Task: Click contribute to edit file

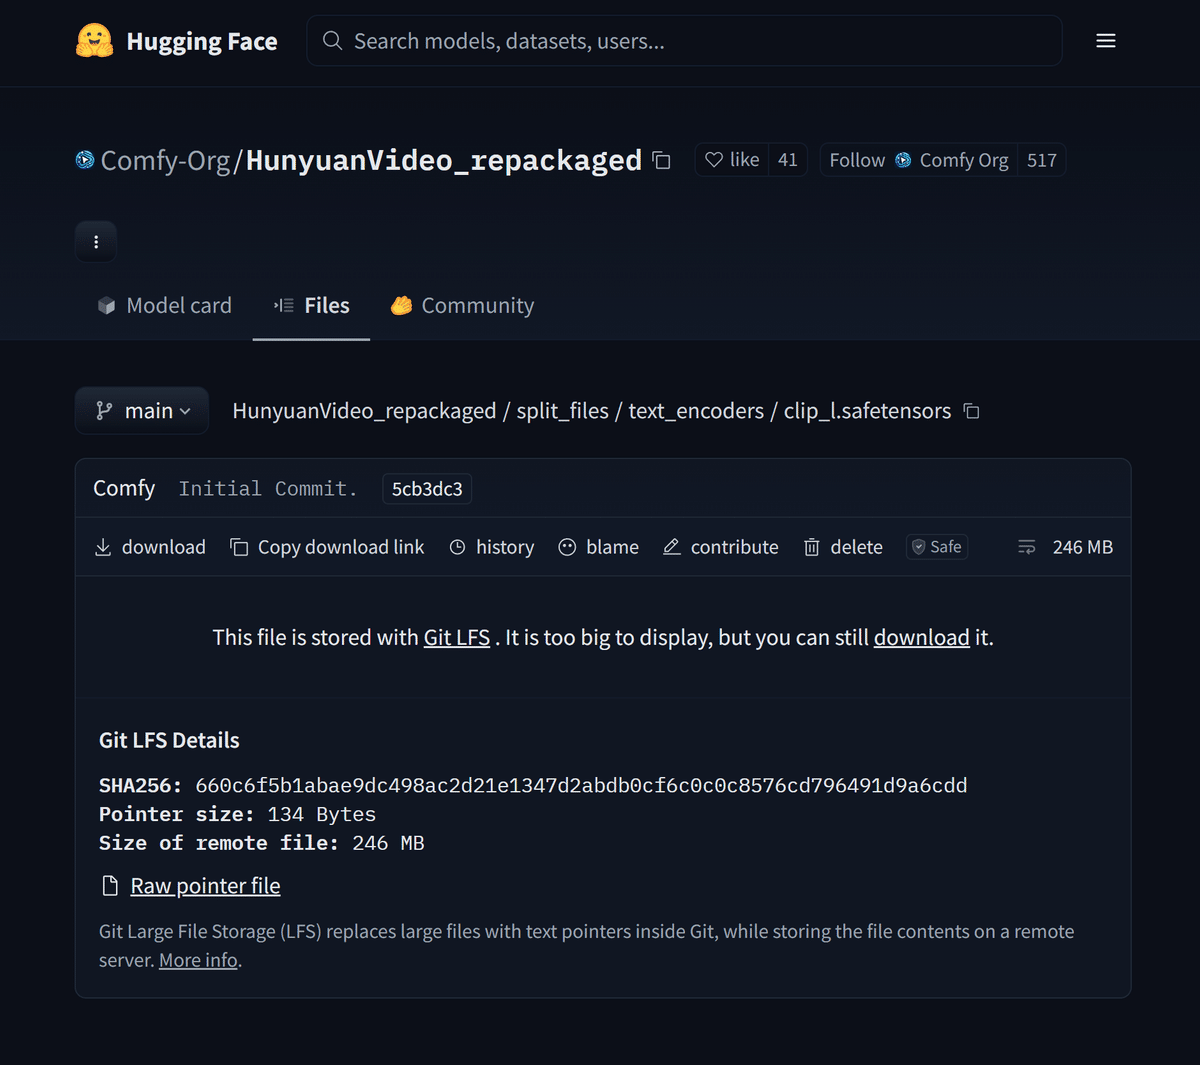Action: [721, 547]
